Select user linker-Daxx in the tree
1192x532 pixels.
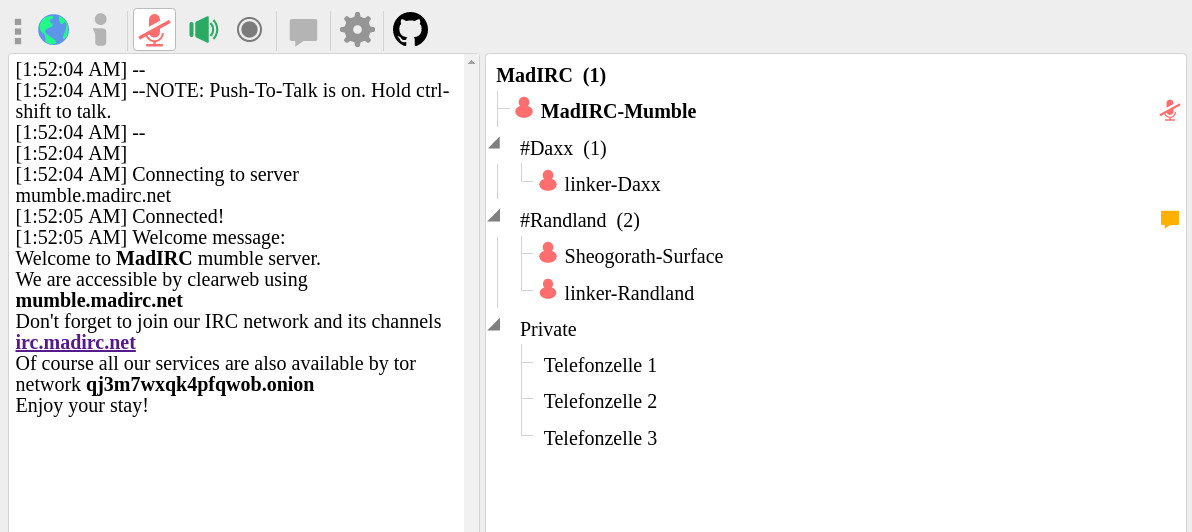point(612,184)
